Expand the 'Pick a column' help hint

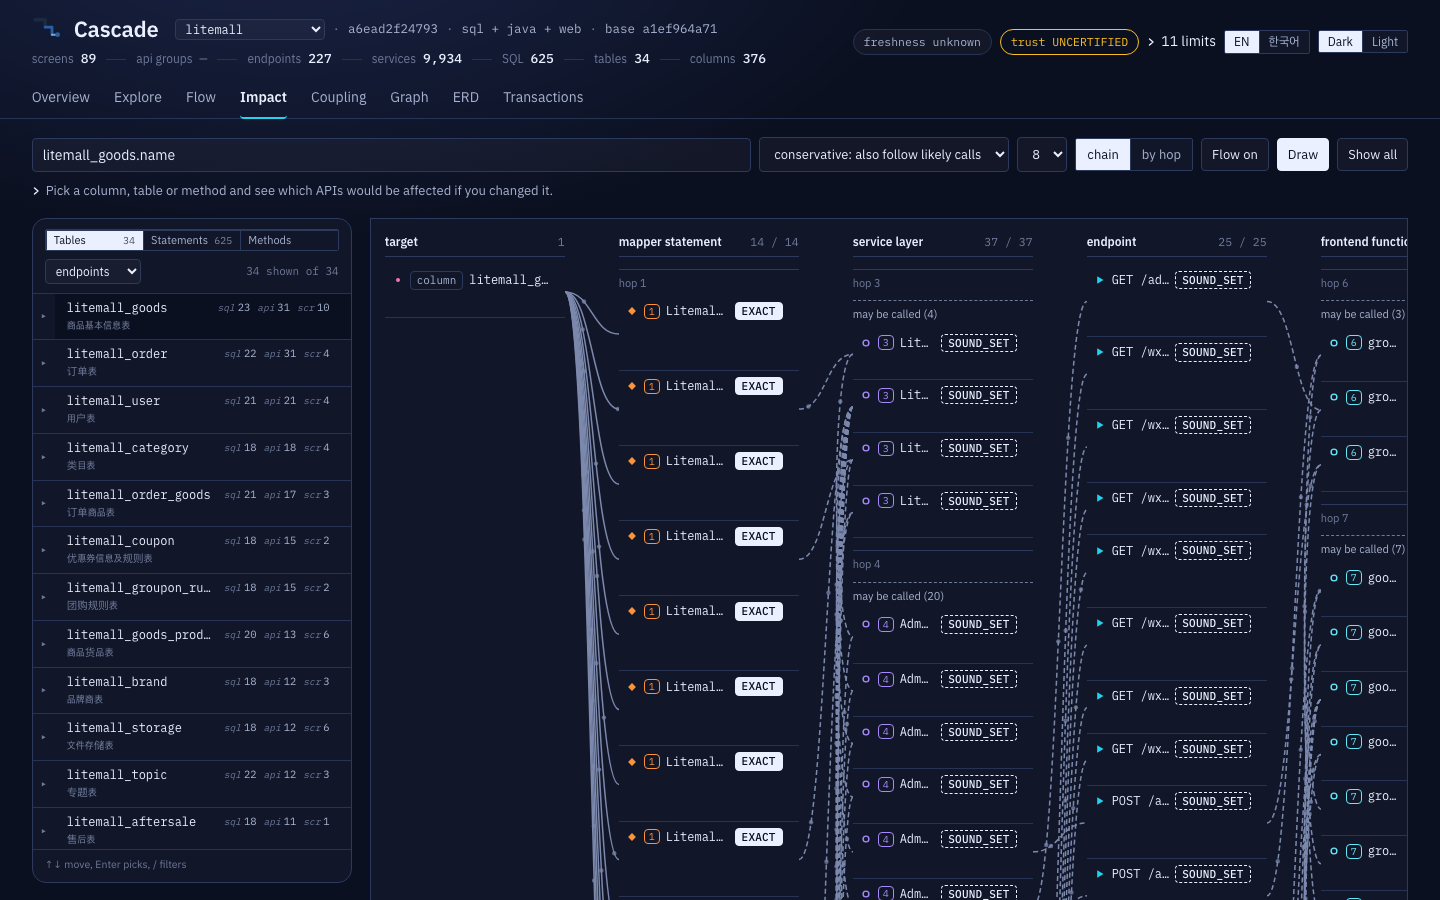click(x=292, y=191)
